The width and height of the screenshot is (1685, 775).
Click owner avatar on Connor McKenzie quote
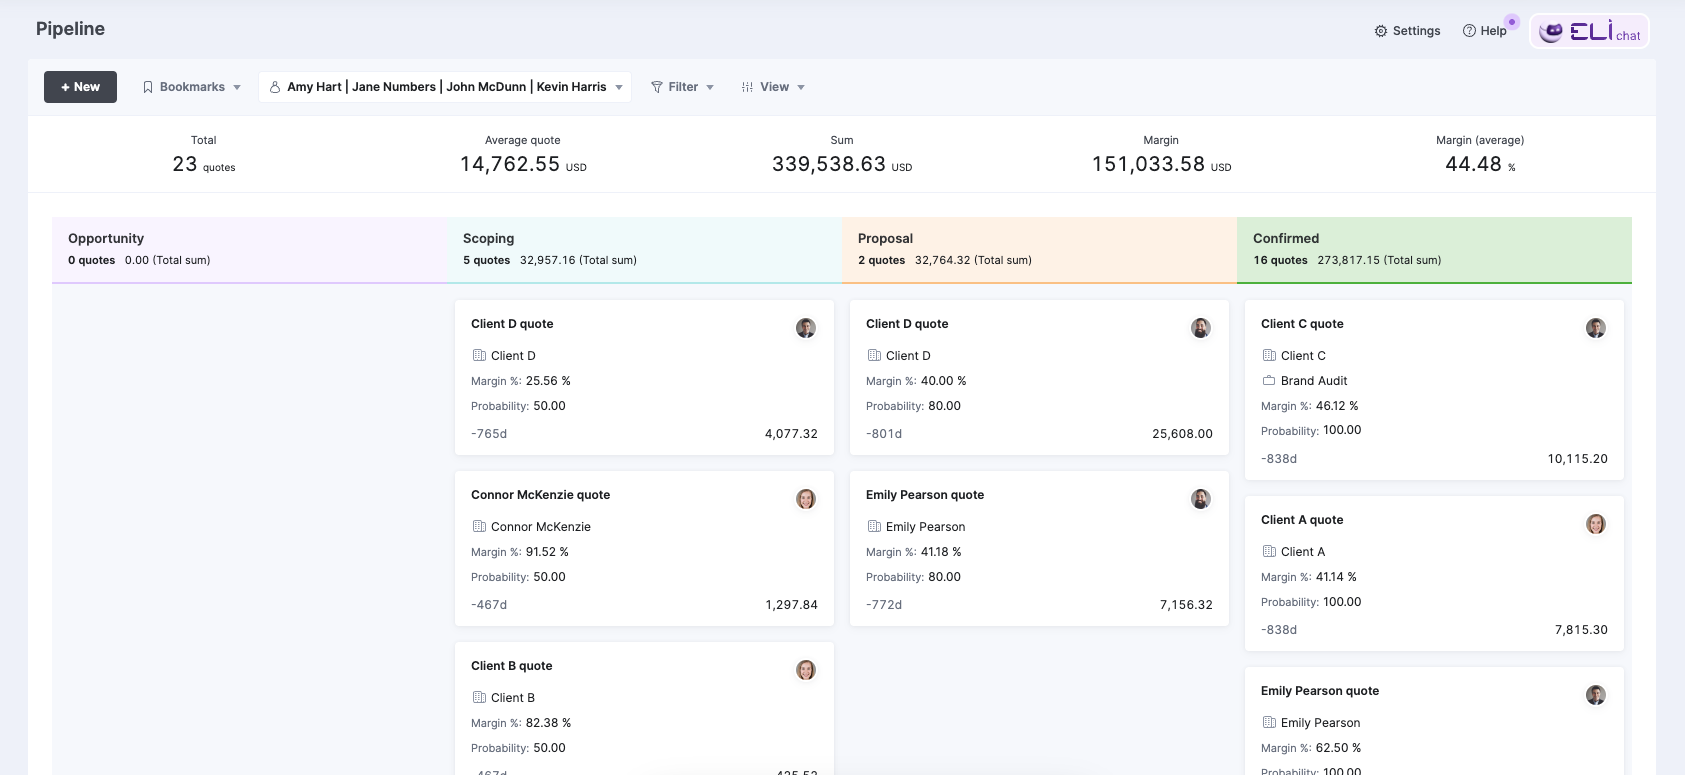click(806, 499)
